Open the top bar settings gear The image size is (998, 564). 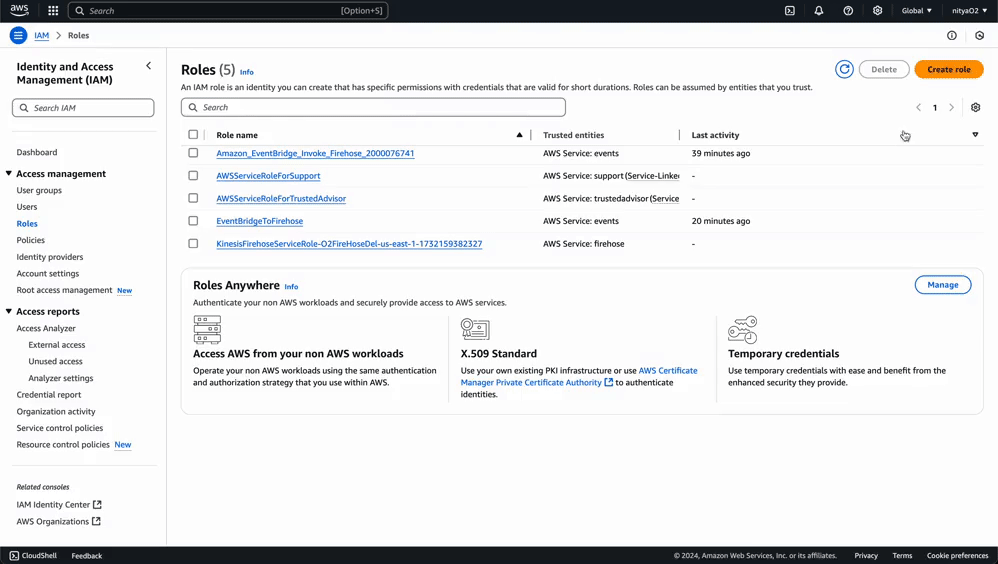coord(878,11)
